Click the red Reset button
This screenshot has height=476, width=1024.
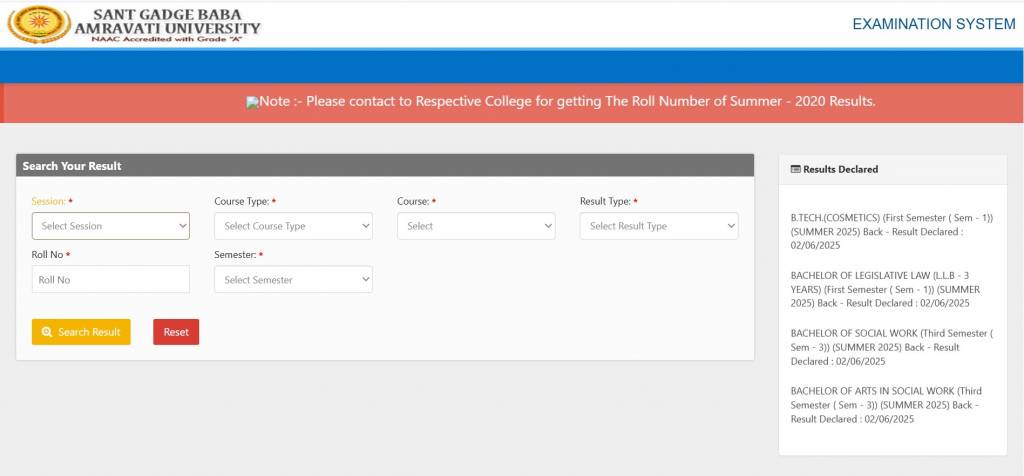tap(176, 332)
